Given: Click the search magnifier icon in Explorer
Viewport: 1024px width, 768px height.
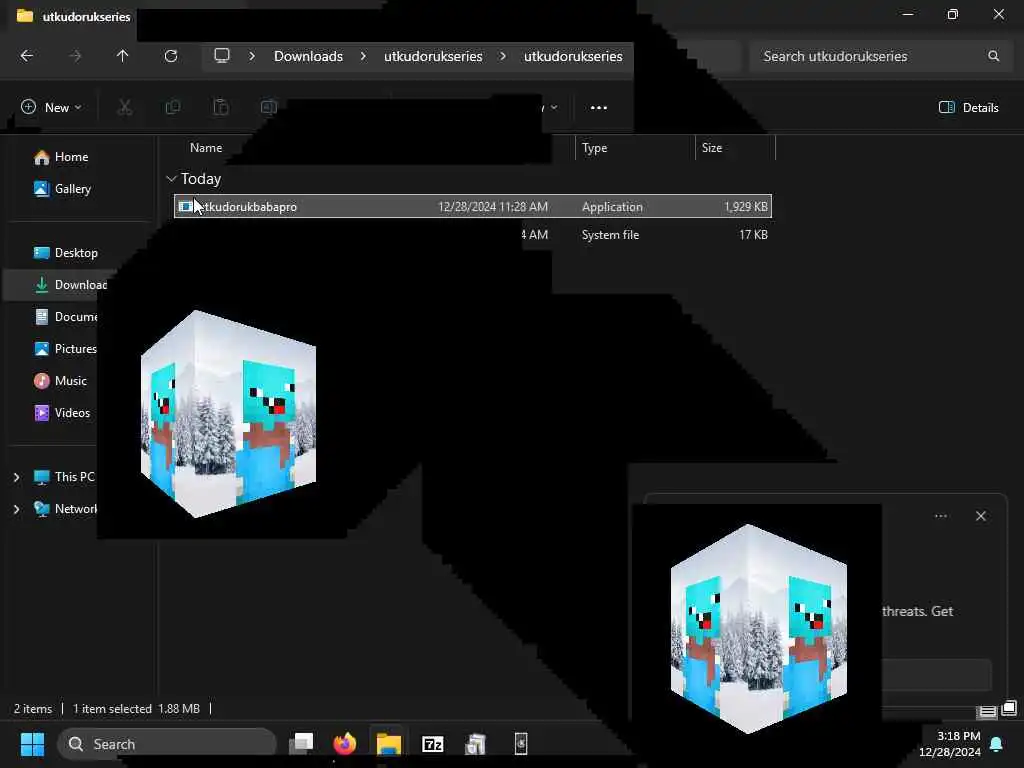Looking at the screenshot, I should [993, 56].
